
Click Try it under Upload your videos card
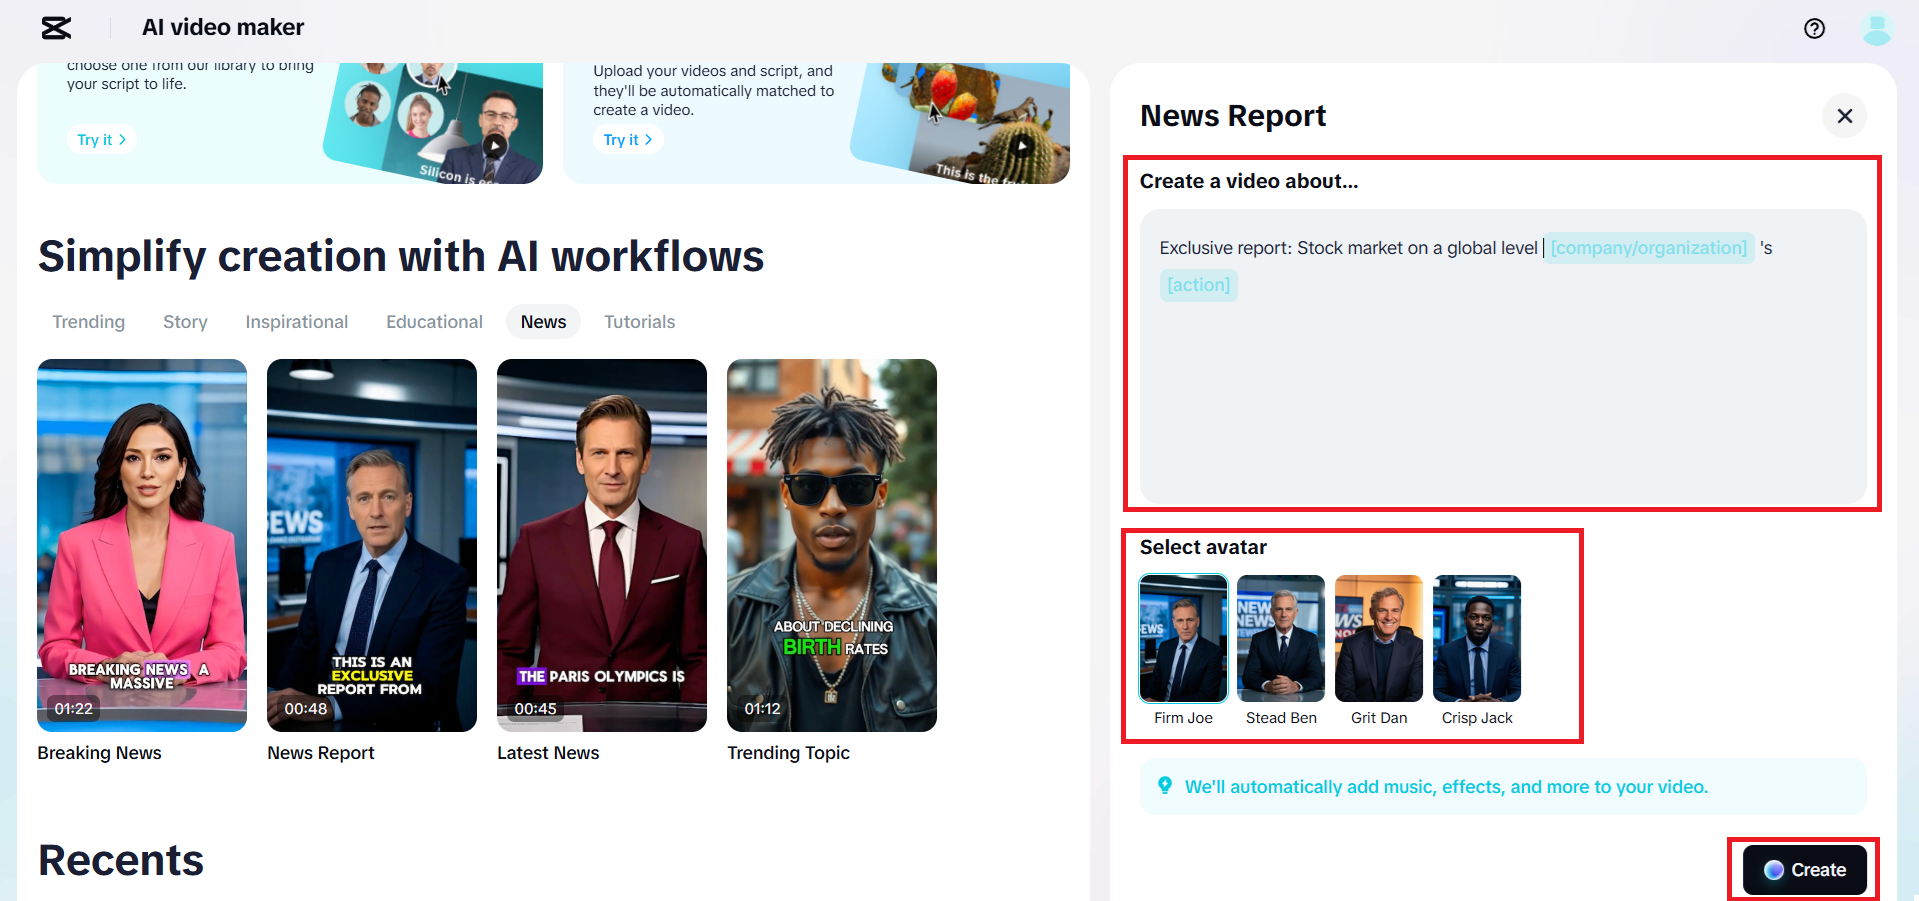pos(628,140)
